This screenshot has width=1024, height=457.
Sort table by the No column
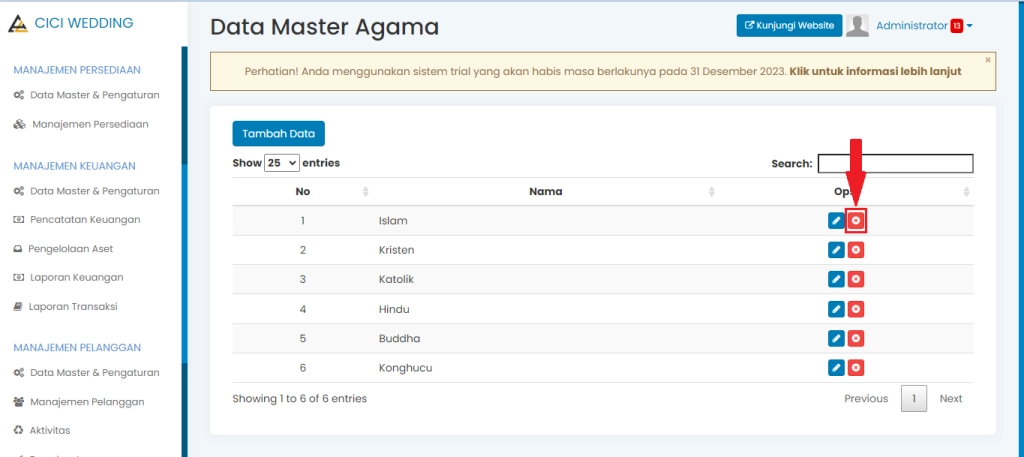pyautogui.click(x=303, y=192)
